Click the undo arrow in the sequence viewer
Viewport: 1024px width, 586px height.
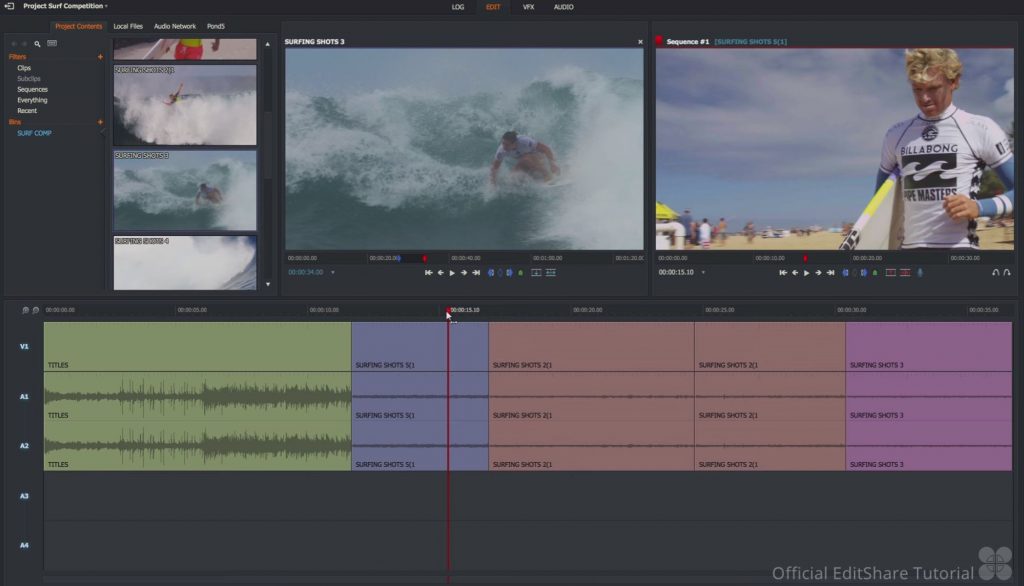[995, 272]
